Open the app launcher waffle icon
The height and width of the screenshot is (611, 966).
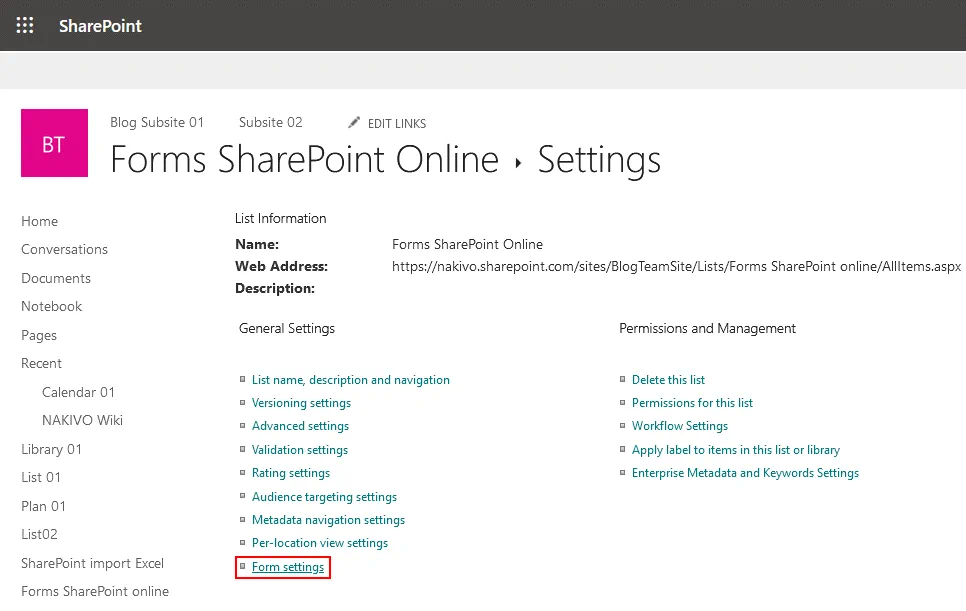point(25,26)
